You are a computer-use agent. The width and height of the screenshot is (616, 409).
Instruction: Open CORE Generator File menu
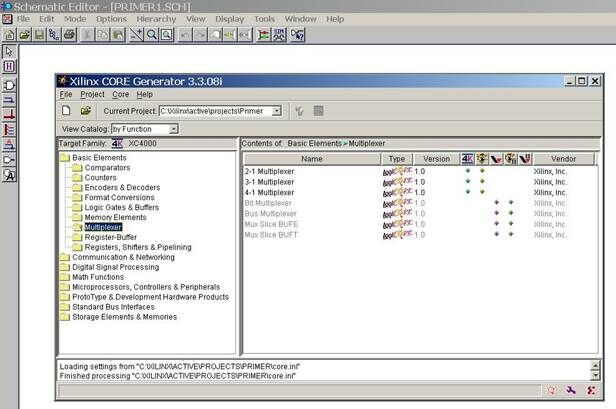66,94
